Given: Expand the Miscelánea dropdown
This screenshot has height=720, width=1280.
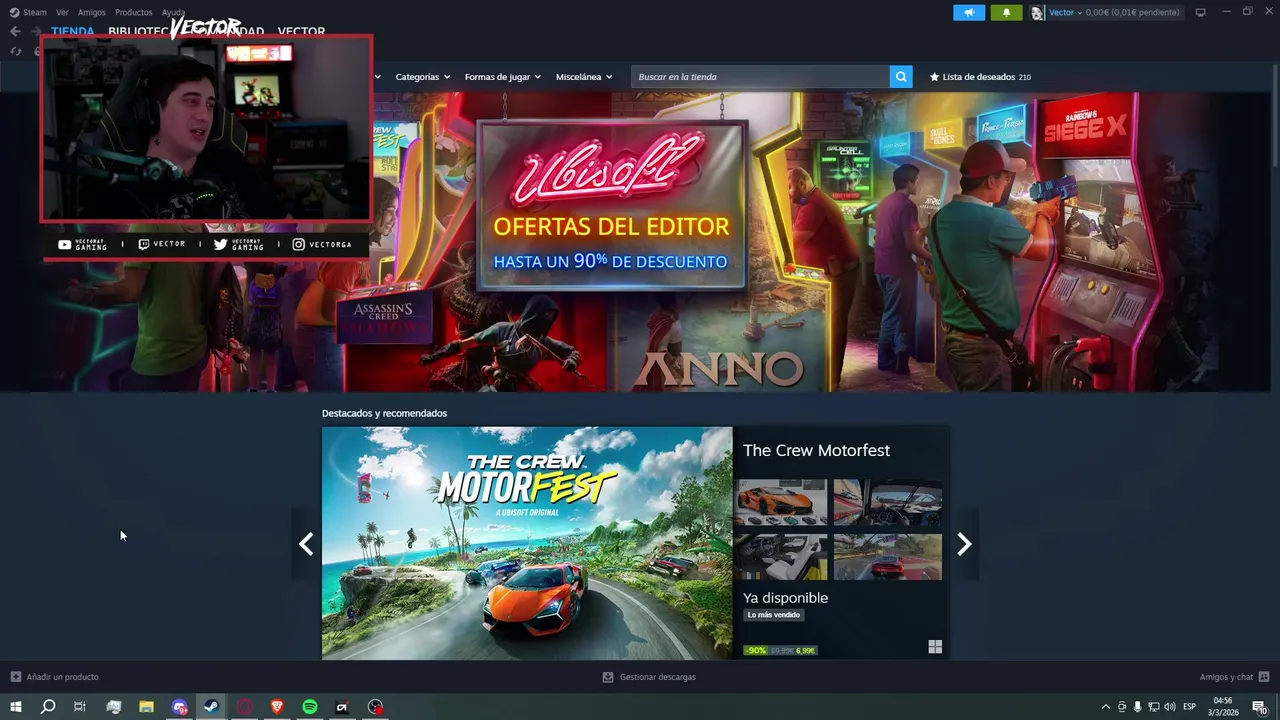Looking at the screenshot, I should tap(584, 77).
